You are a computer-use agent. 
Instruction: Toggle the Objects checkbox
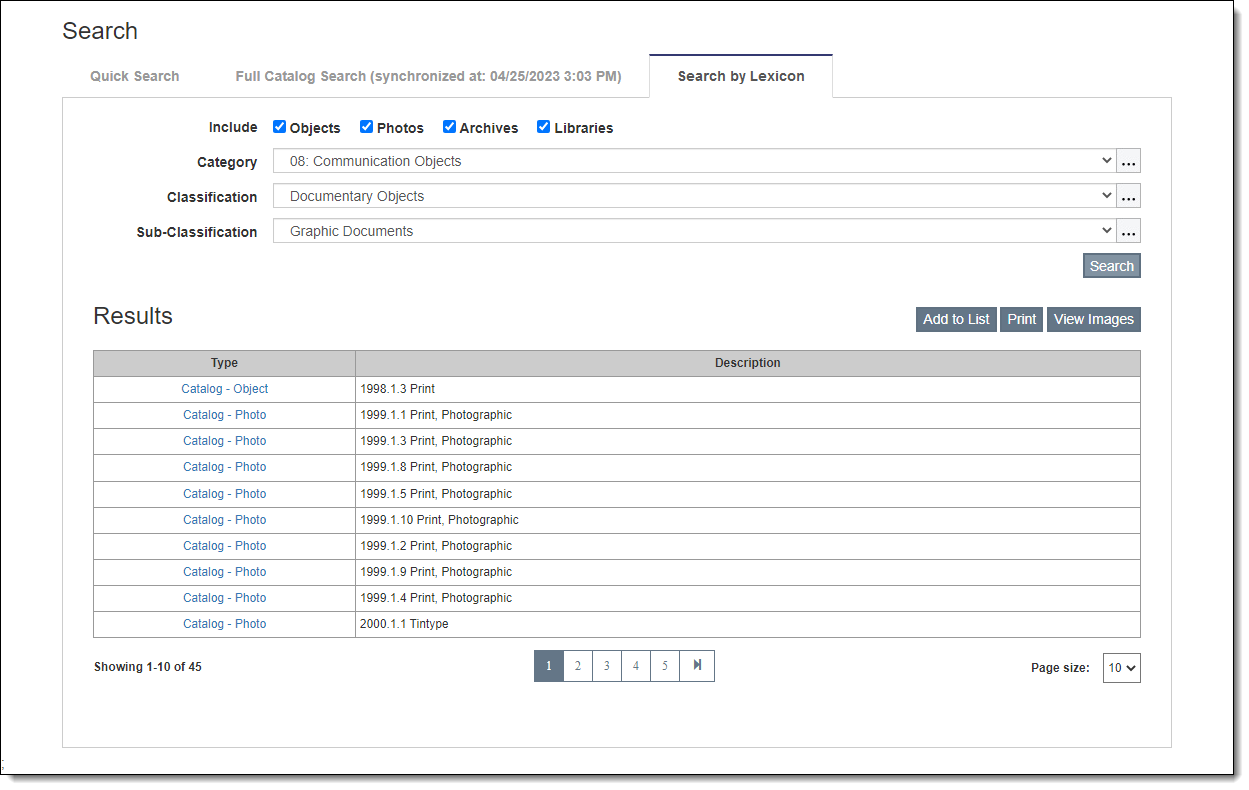coord(280,127)
